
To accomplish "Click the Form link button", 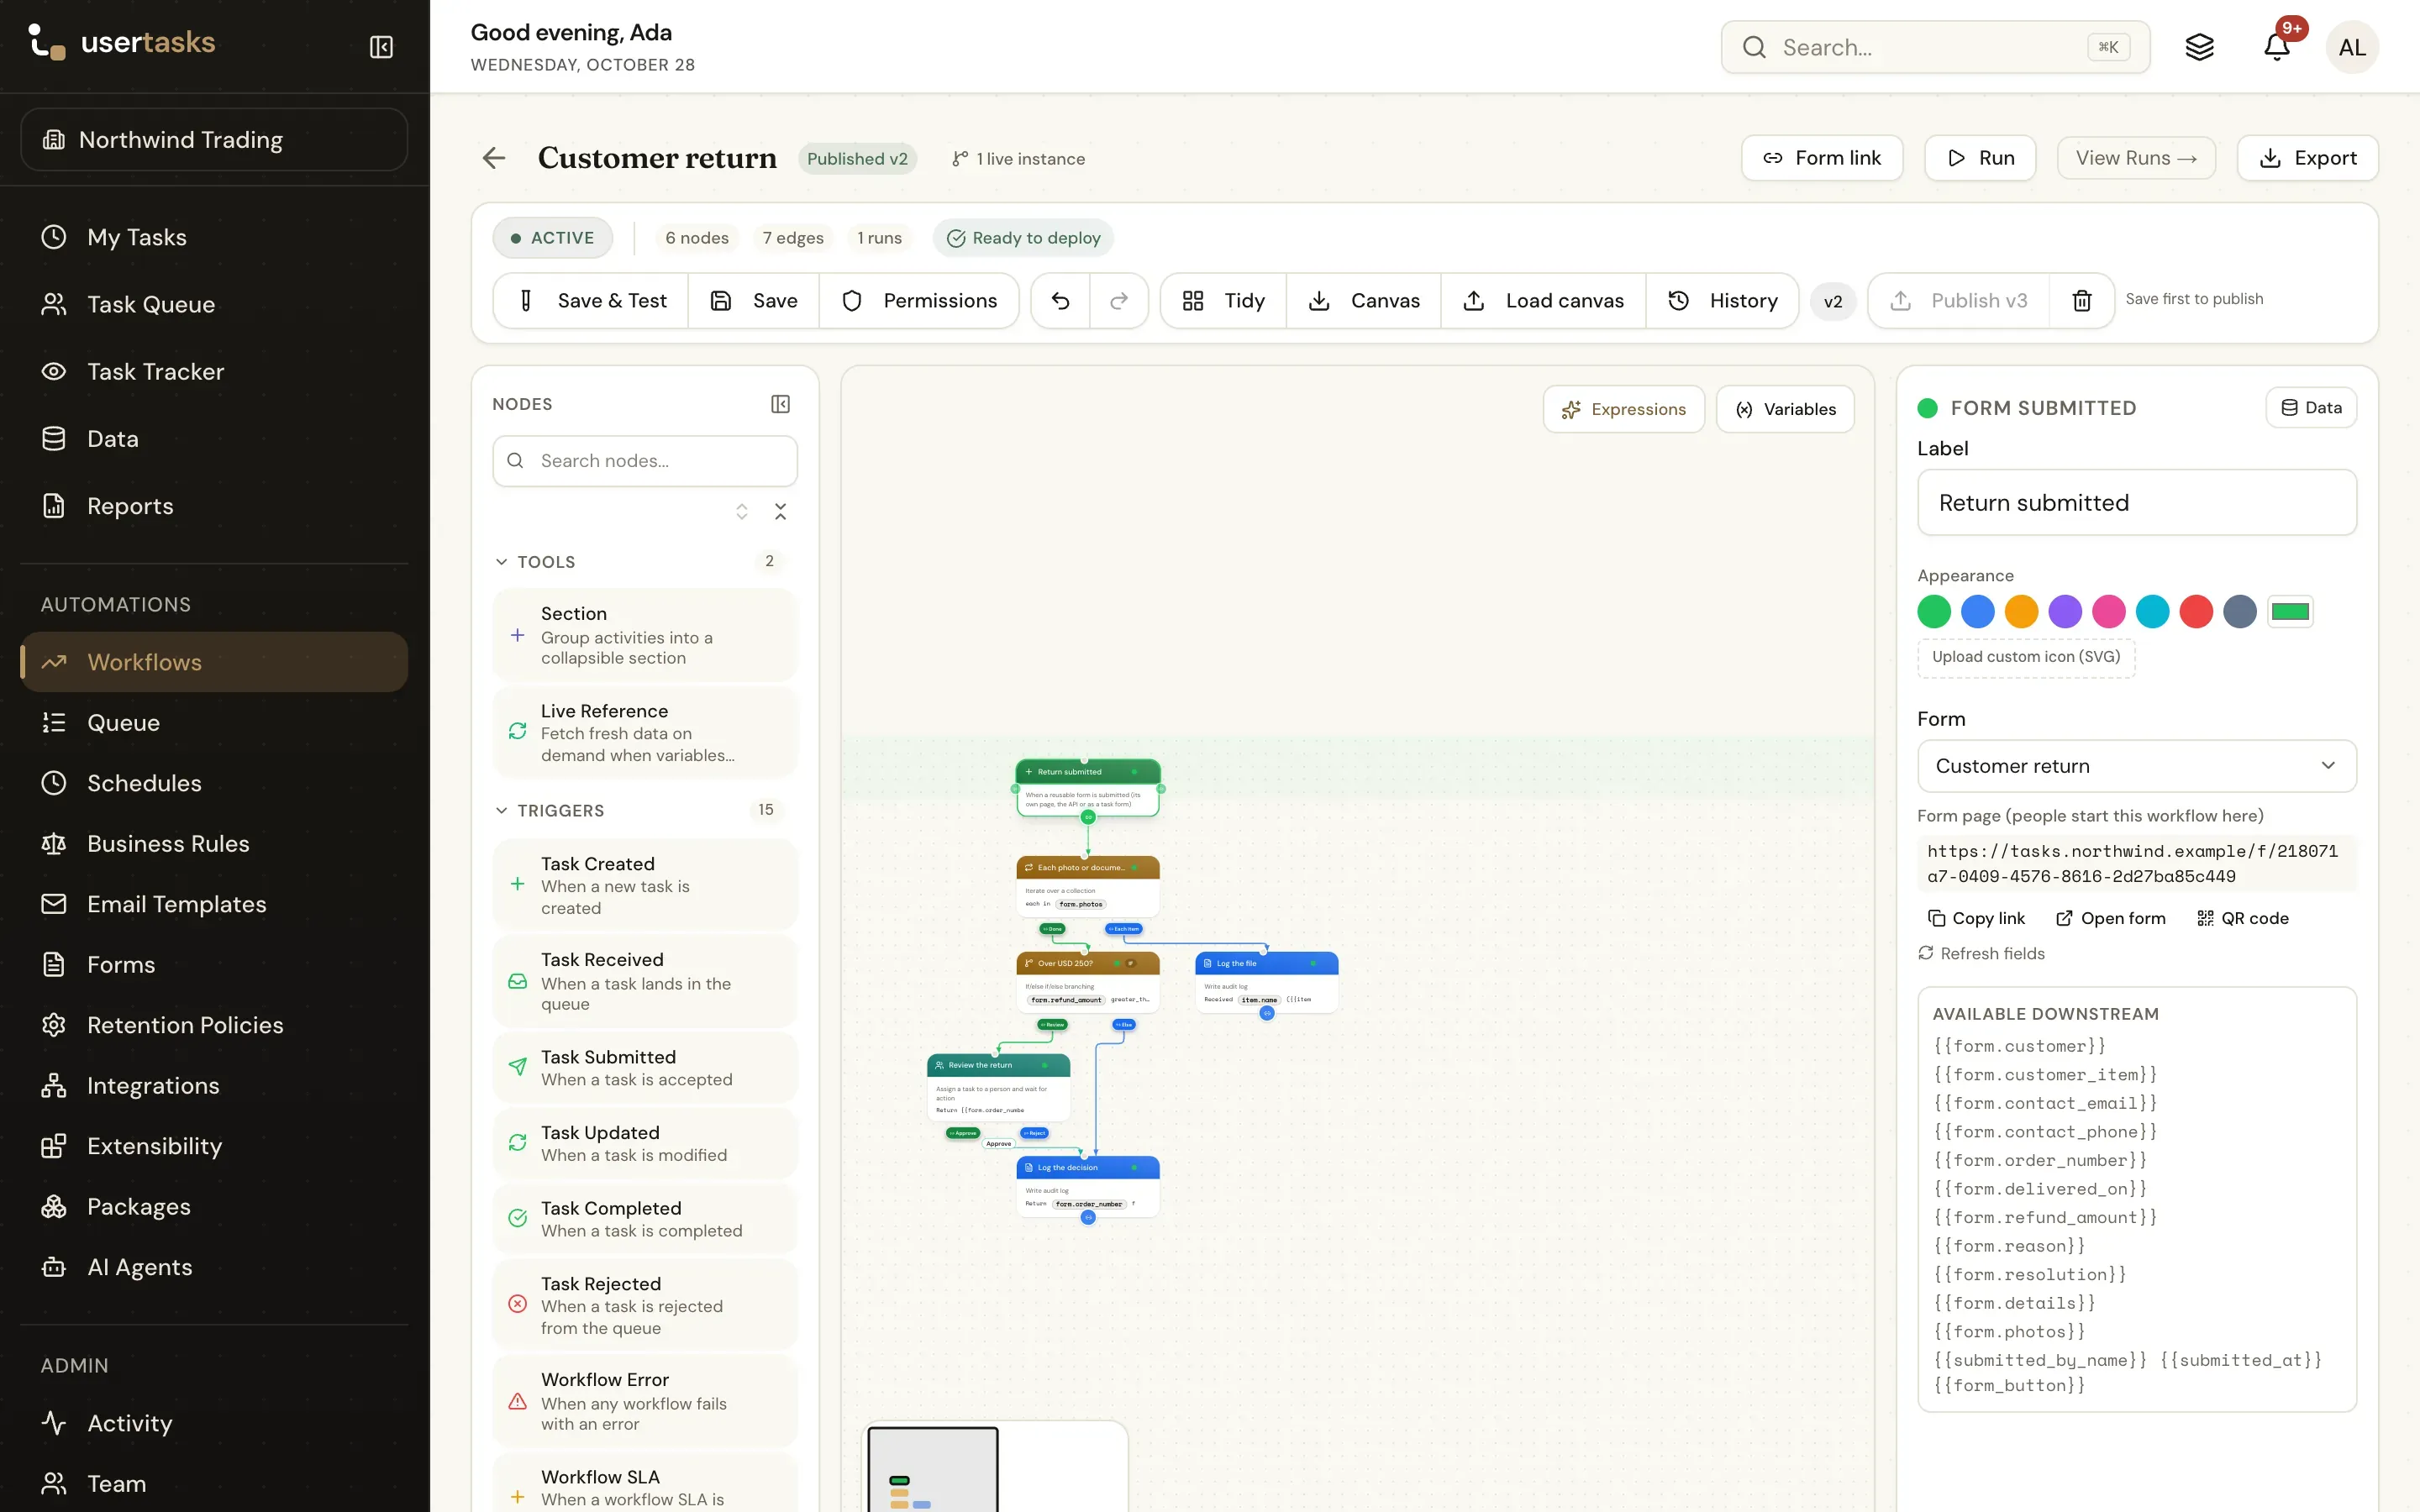I will pyautogui.click(x=1822, y=158).
